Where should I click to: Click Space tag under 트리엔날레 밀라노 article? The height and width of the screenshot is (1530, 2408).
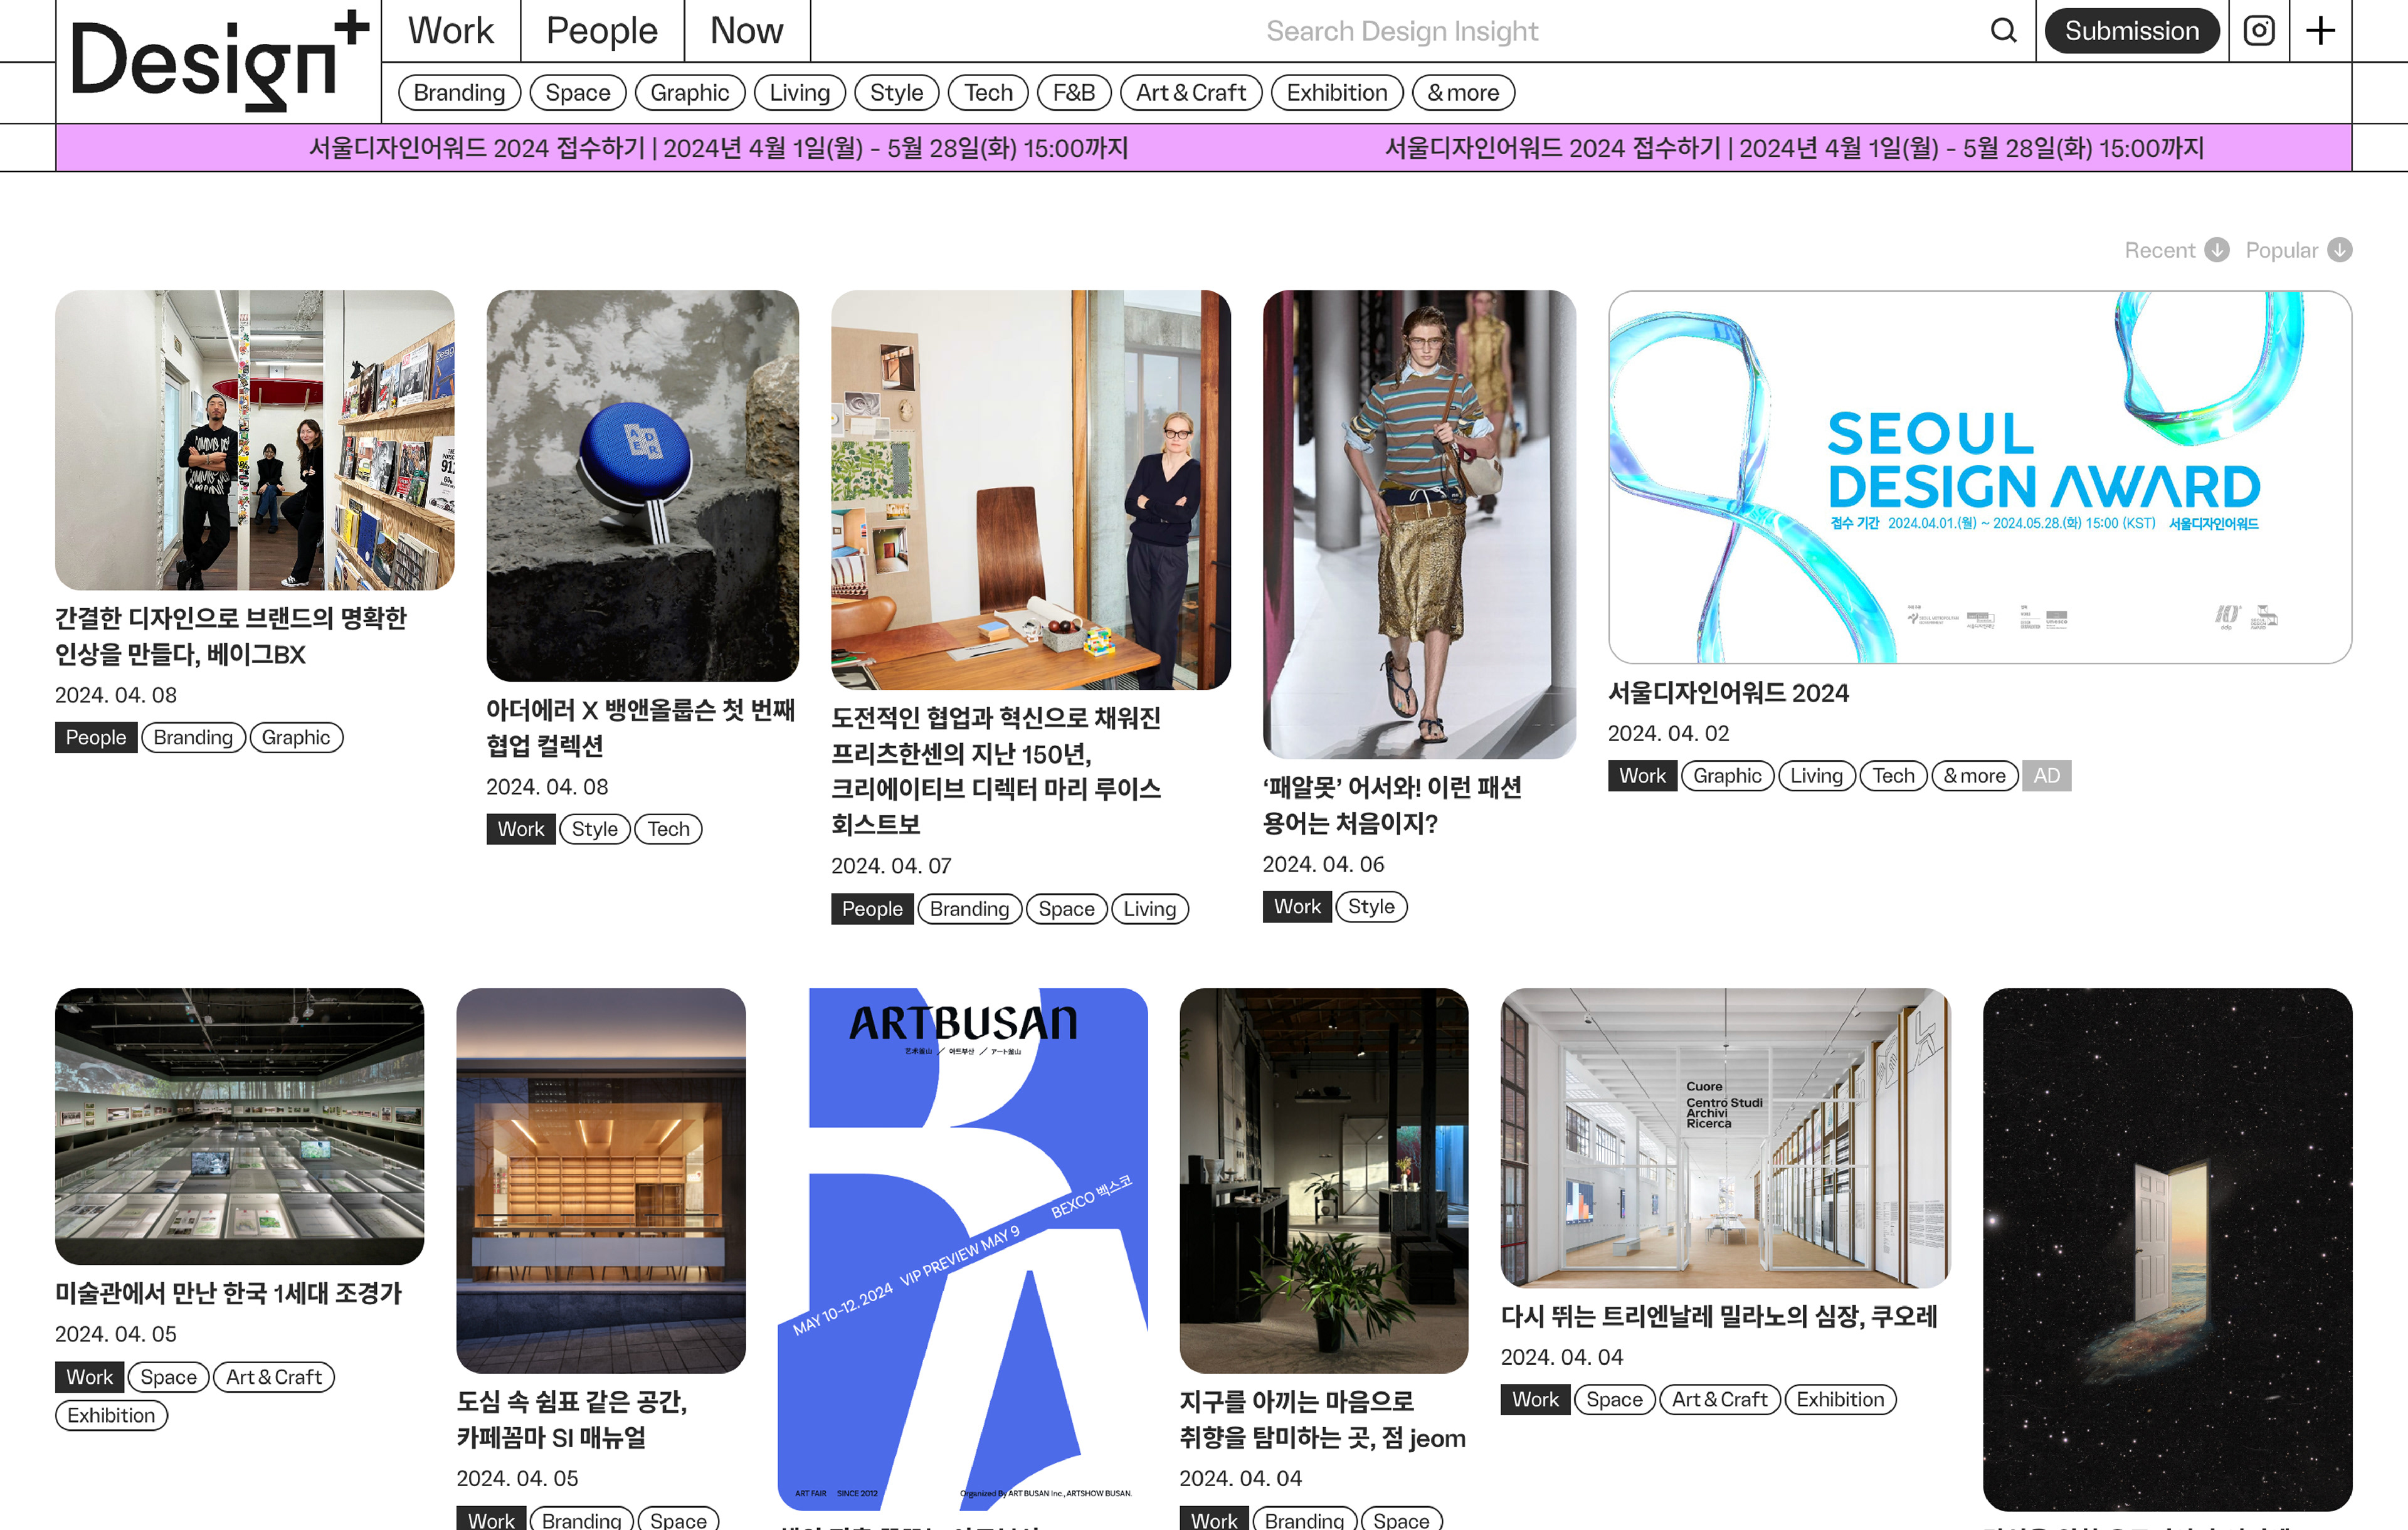(x=1615, y=1400)
